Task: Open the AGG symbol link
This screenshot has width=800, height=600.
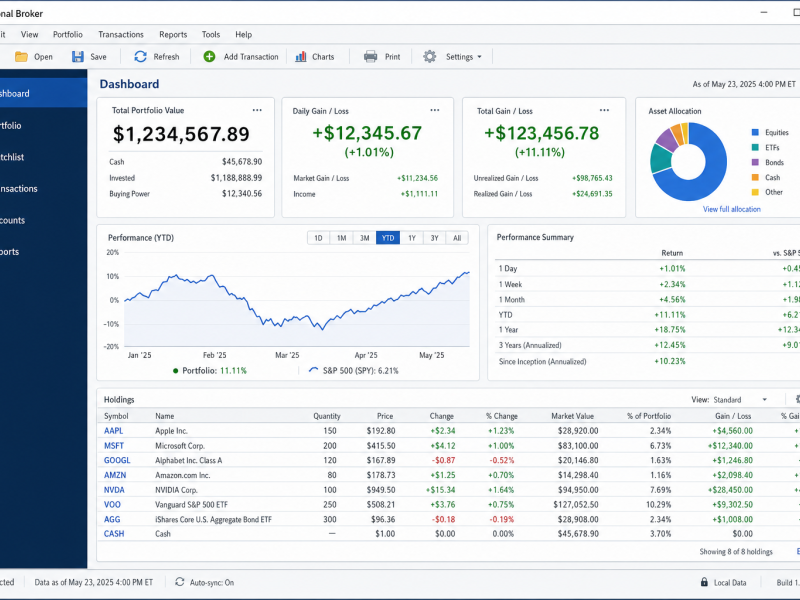Action: click(112, 519)
